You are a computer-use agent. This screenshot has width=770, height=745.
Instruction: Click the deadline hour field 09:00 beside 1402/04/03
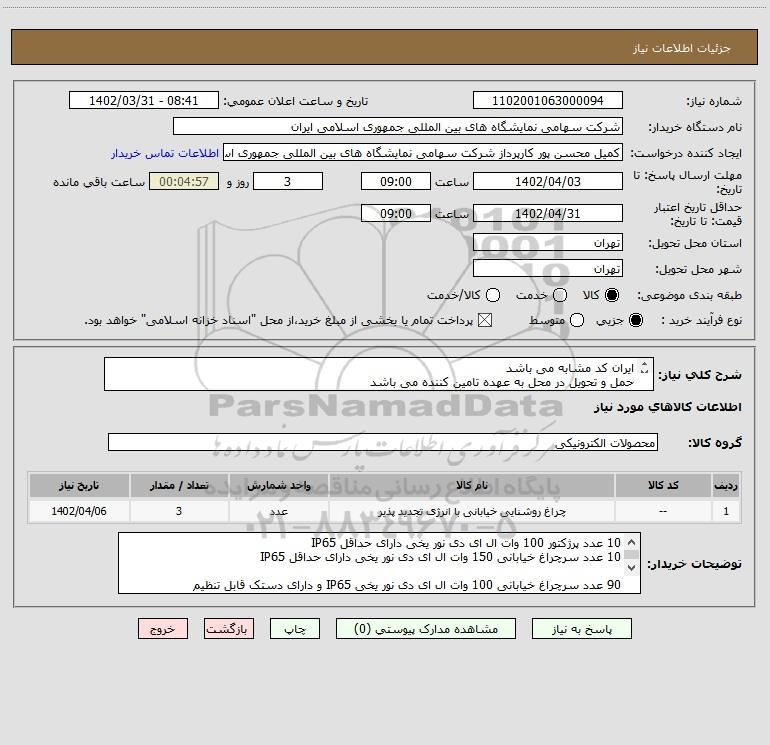pos(396,181)
